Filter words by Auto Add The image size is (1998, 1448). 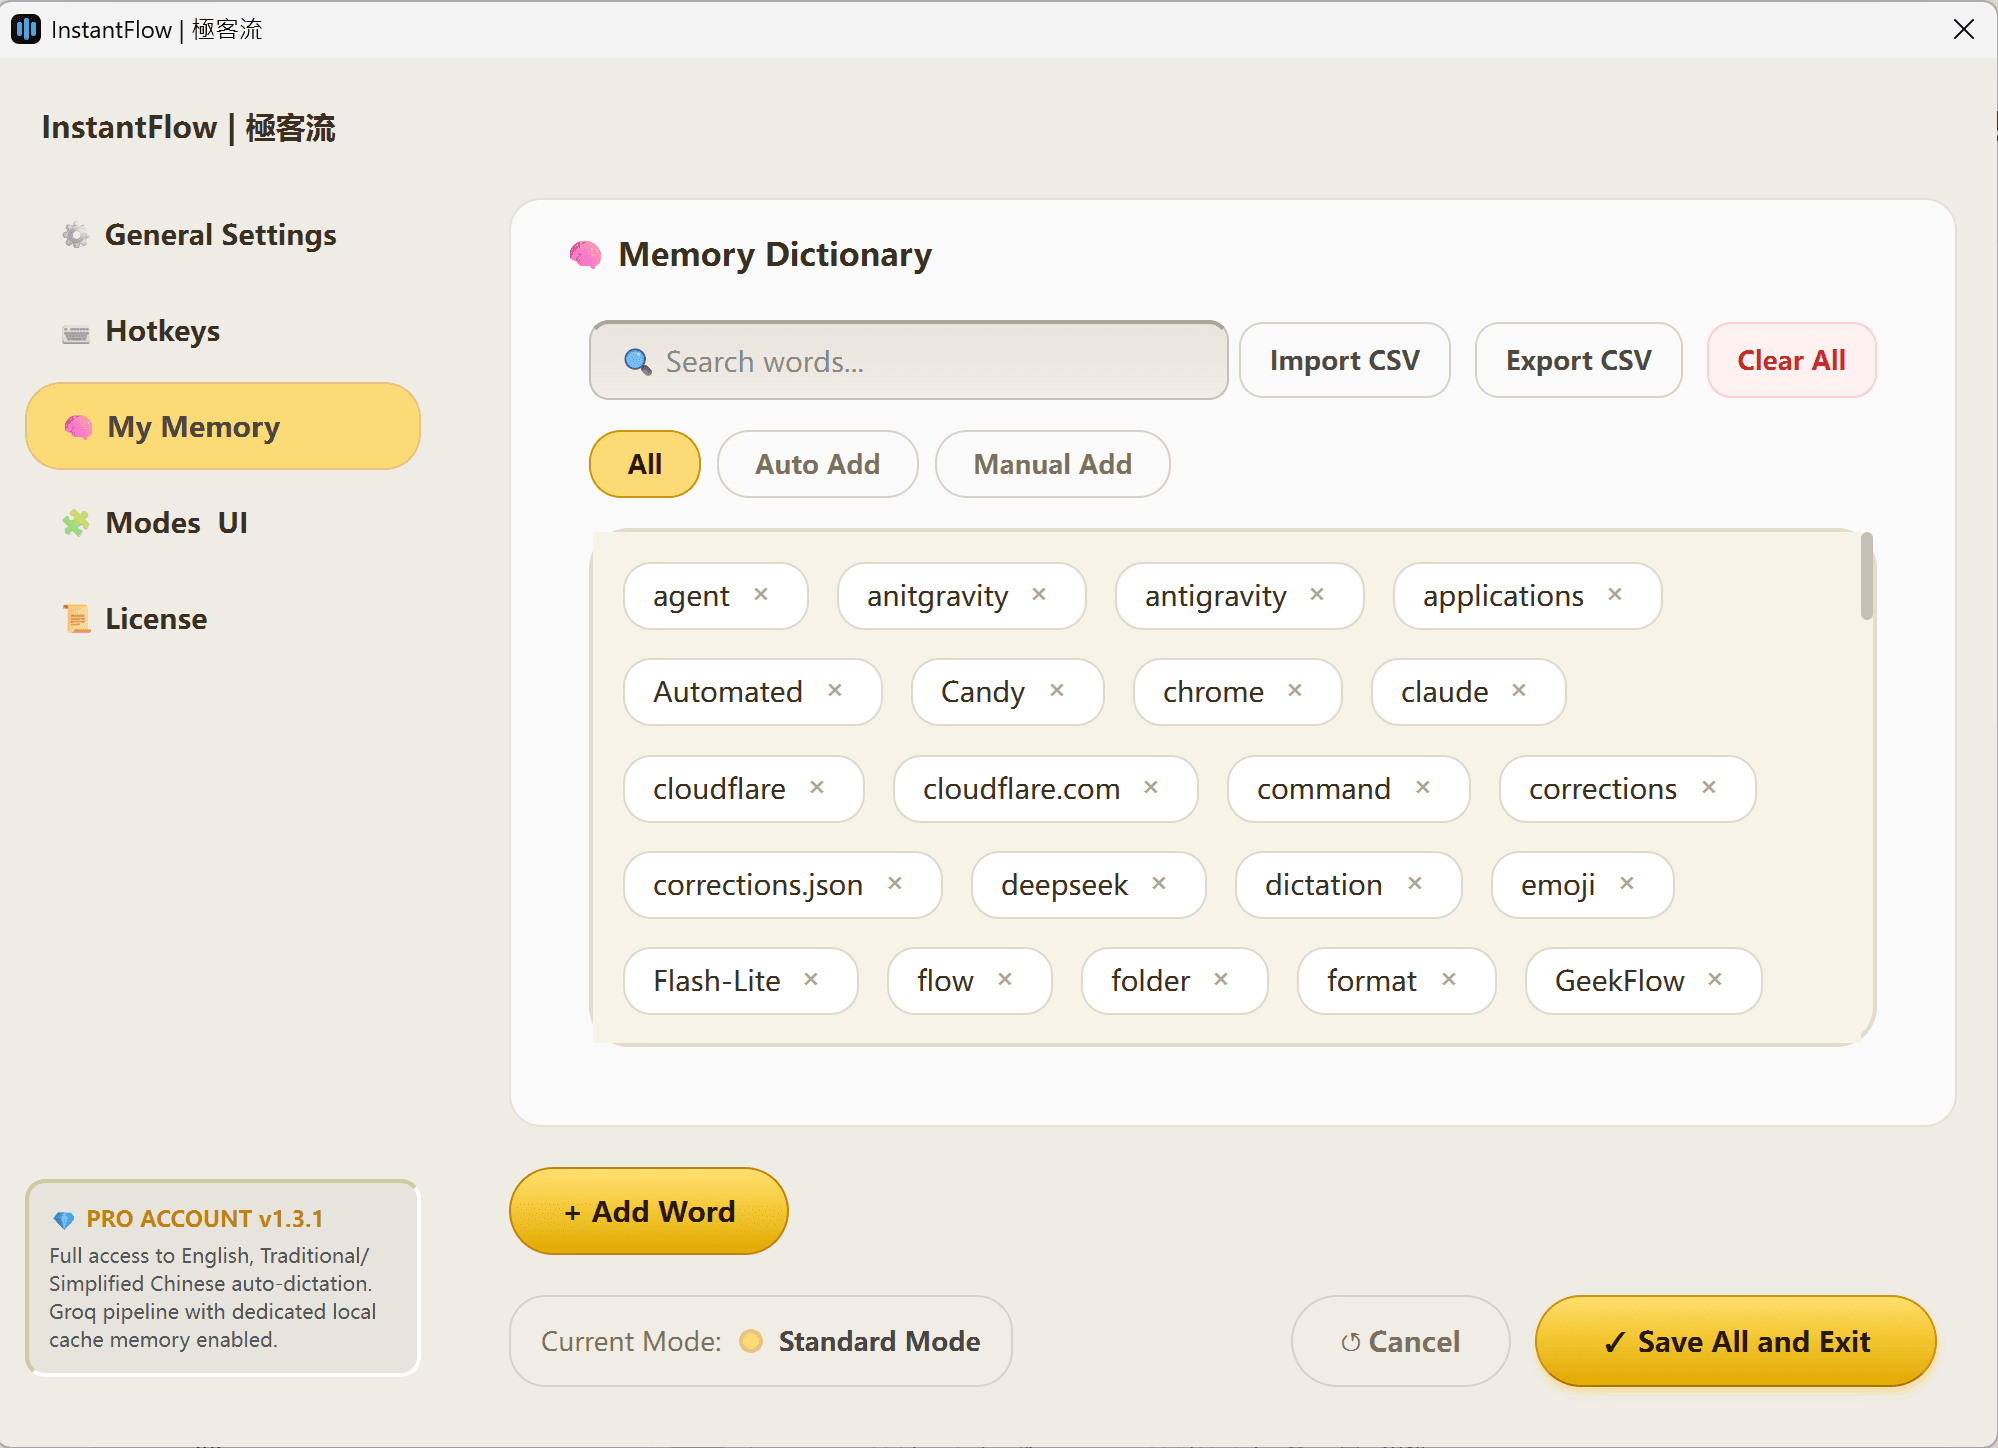pyautogui.click(x=817, y=464)
